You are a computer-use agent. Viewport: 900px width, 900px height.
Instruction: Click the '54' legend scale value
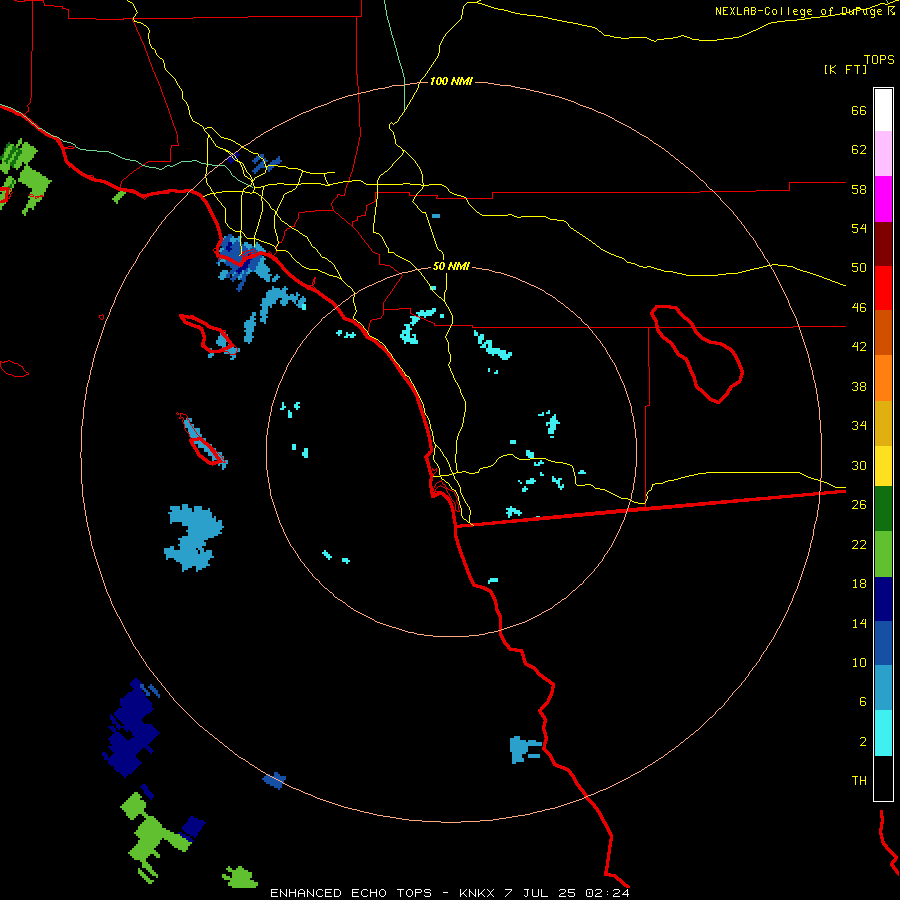859,228
